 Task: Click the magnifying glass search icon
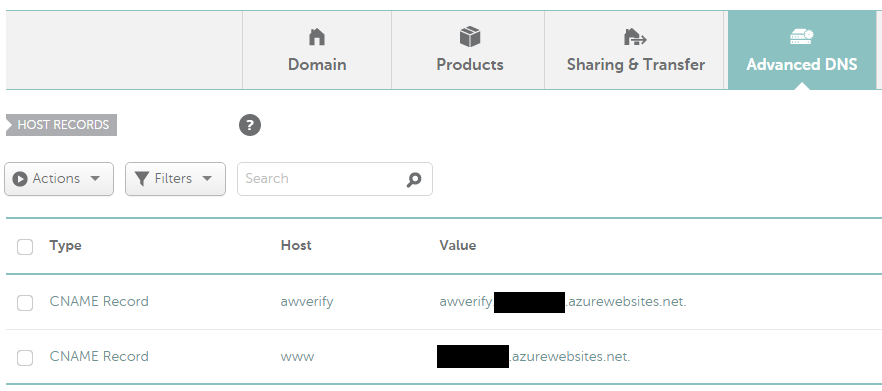414,179
